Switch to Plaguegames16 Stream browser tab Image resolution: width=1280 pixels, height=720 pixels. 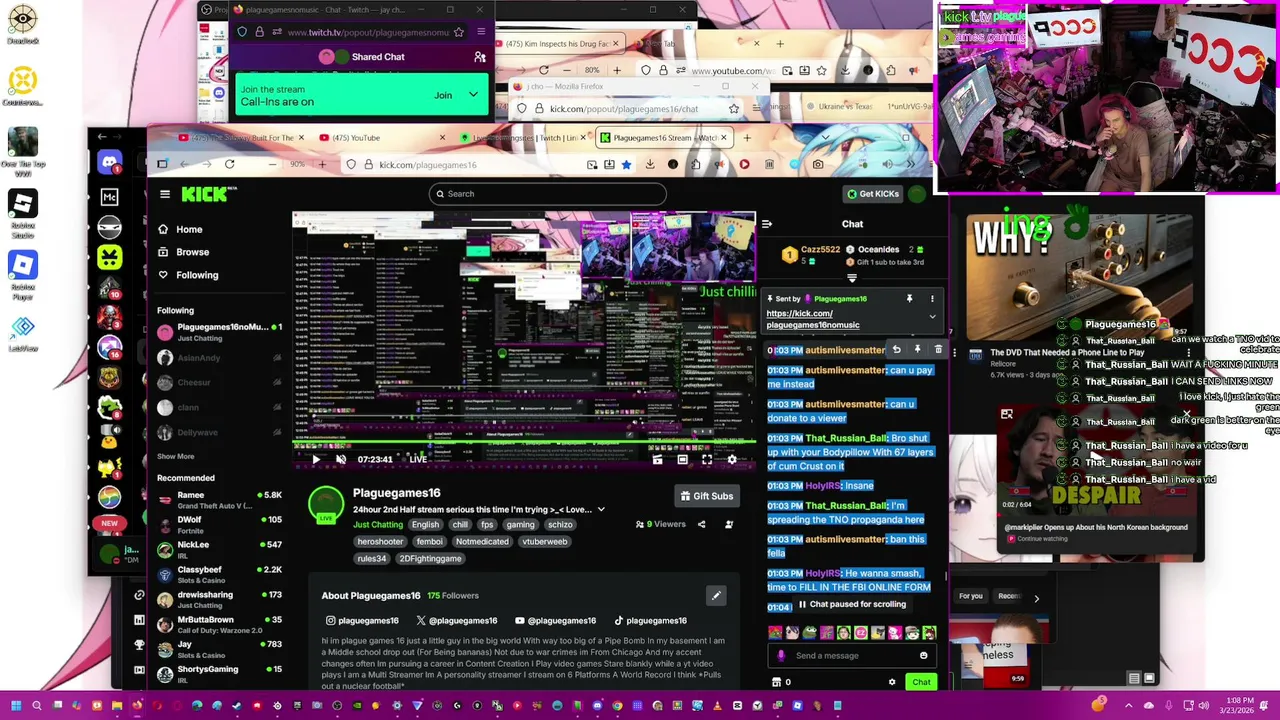coord(665,138)
